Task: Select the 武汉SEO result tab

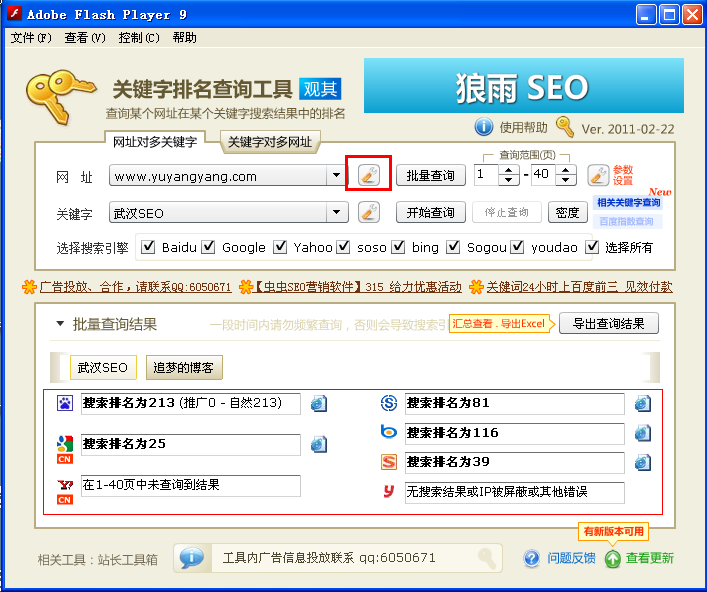Action: pyautogui.click(x=103, y=367)
